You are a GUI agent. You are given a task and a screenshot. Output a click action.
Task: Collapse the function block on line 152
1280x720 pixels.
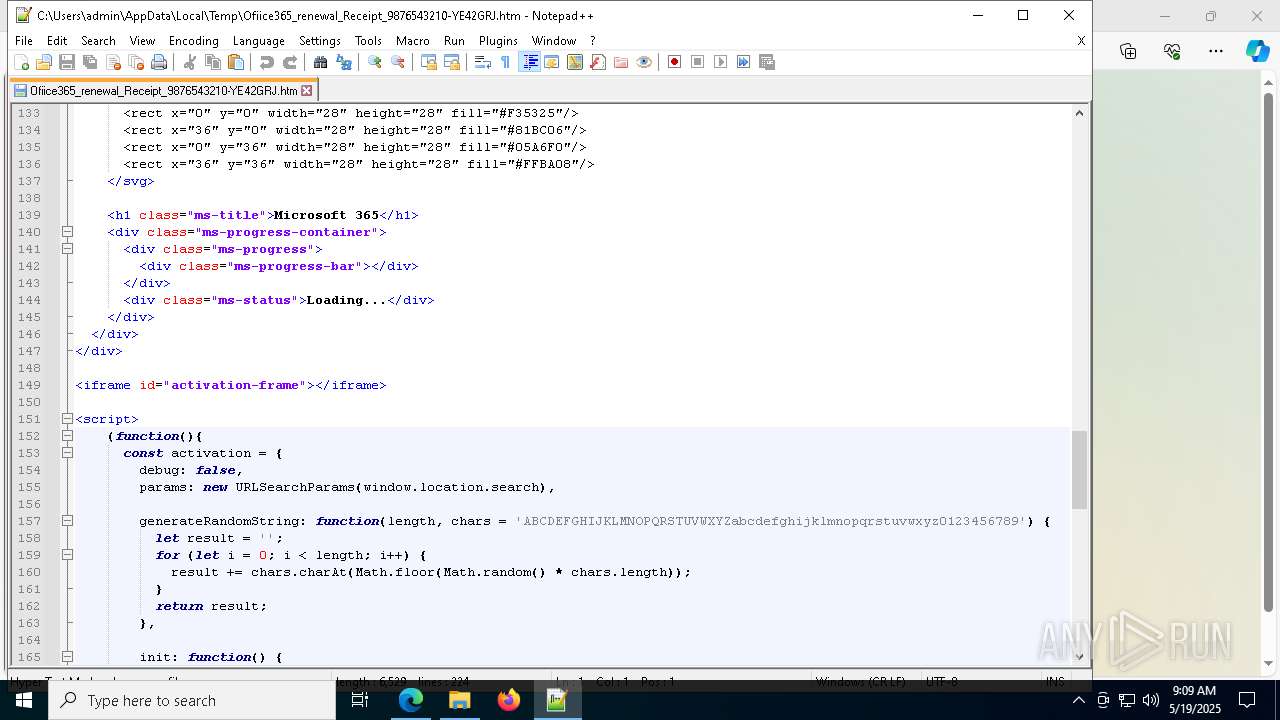(x=67, y=436)
